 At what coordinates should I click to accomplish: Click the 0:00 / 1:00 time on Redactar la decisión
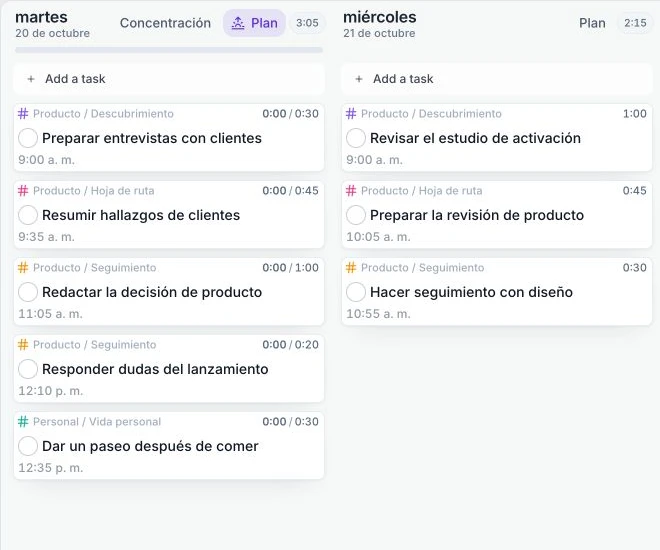[x=290, y=268]
